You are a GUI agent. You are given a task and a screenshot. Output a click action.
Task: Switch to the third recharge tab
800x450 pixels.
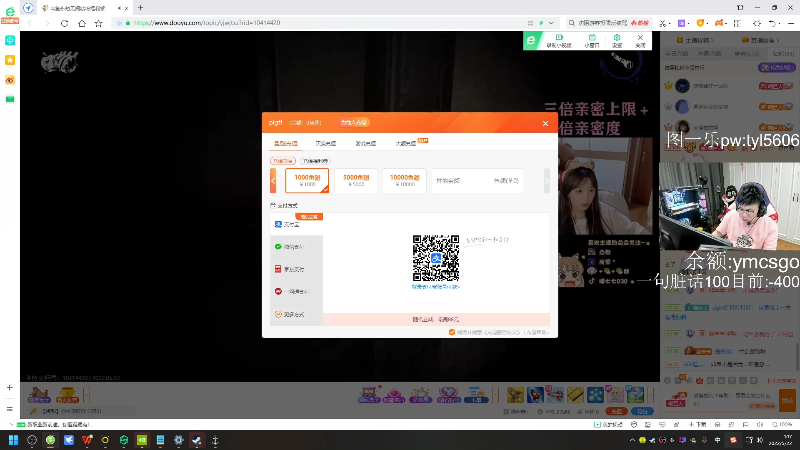point(365,143)
